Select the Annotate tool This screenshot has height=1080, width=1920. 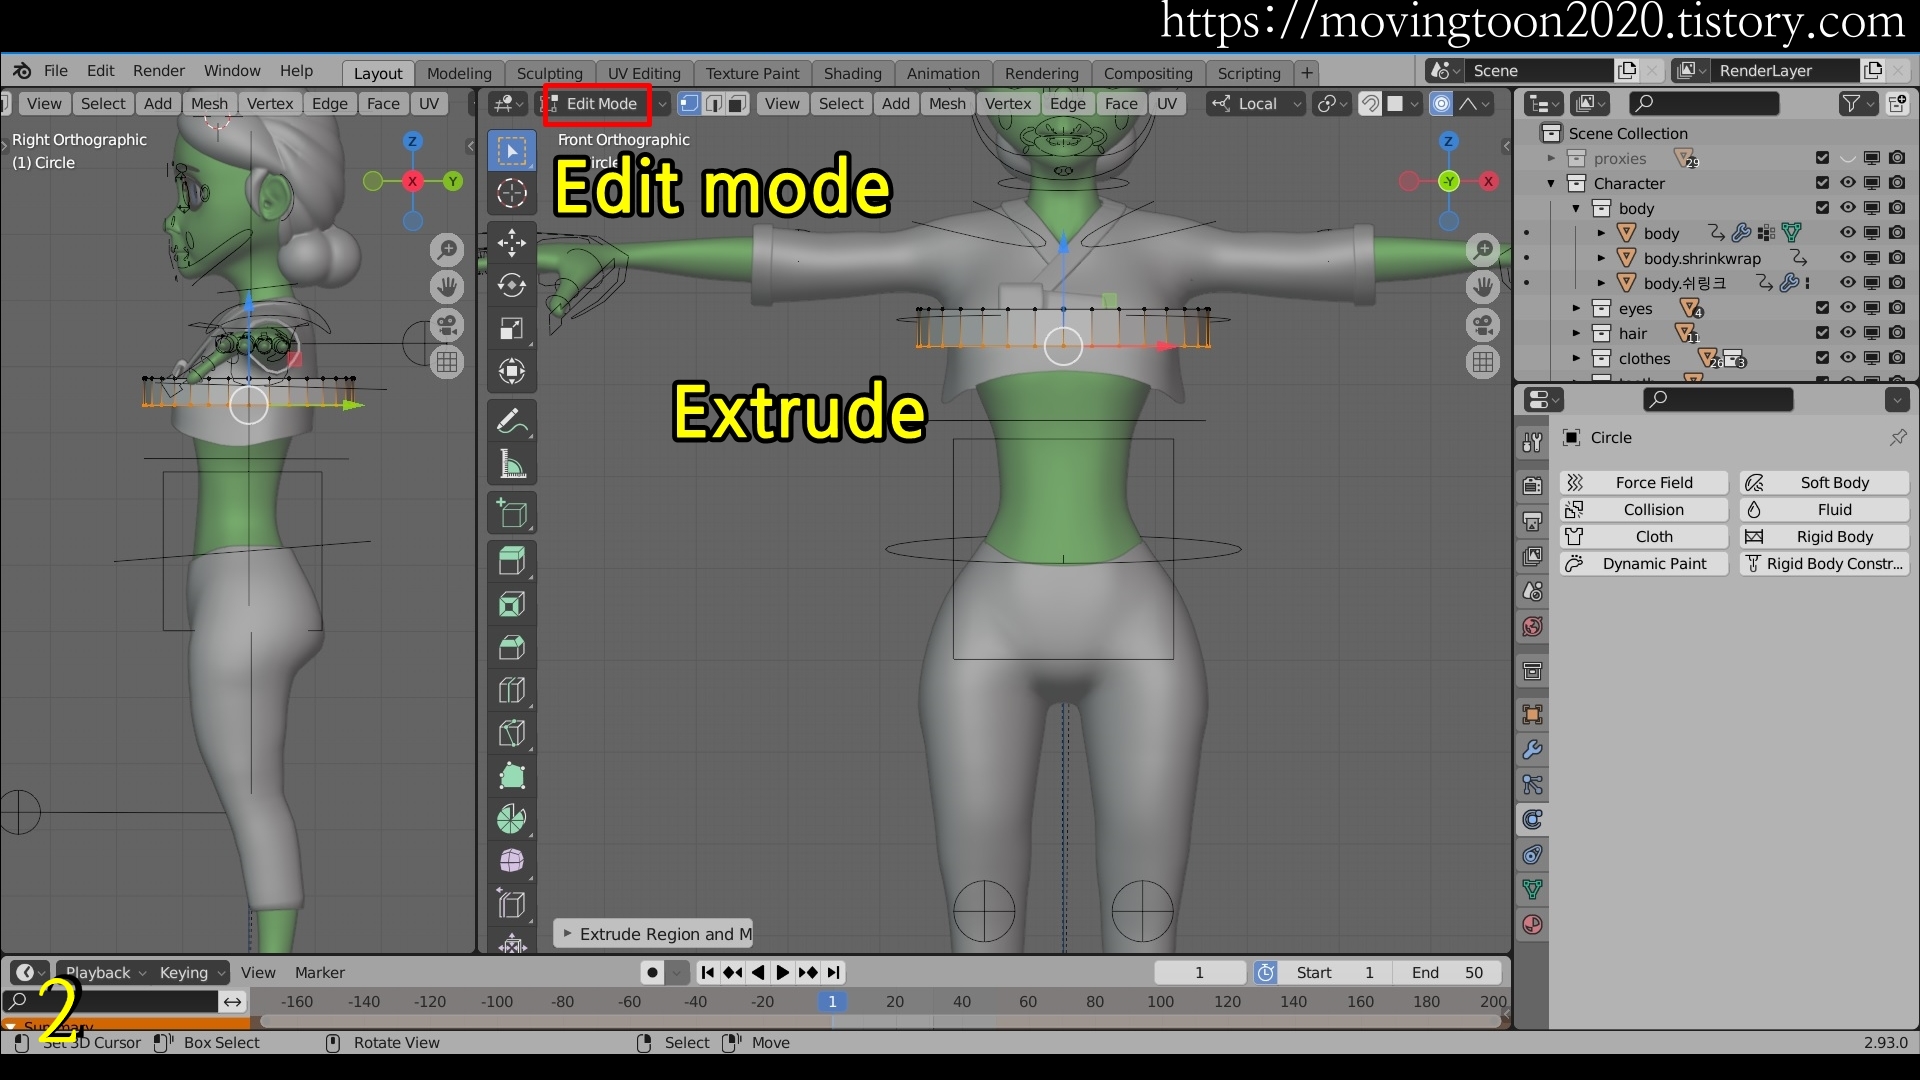(512, 421)
